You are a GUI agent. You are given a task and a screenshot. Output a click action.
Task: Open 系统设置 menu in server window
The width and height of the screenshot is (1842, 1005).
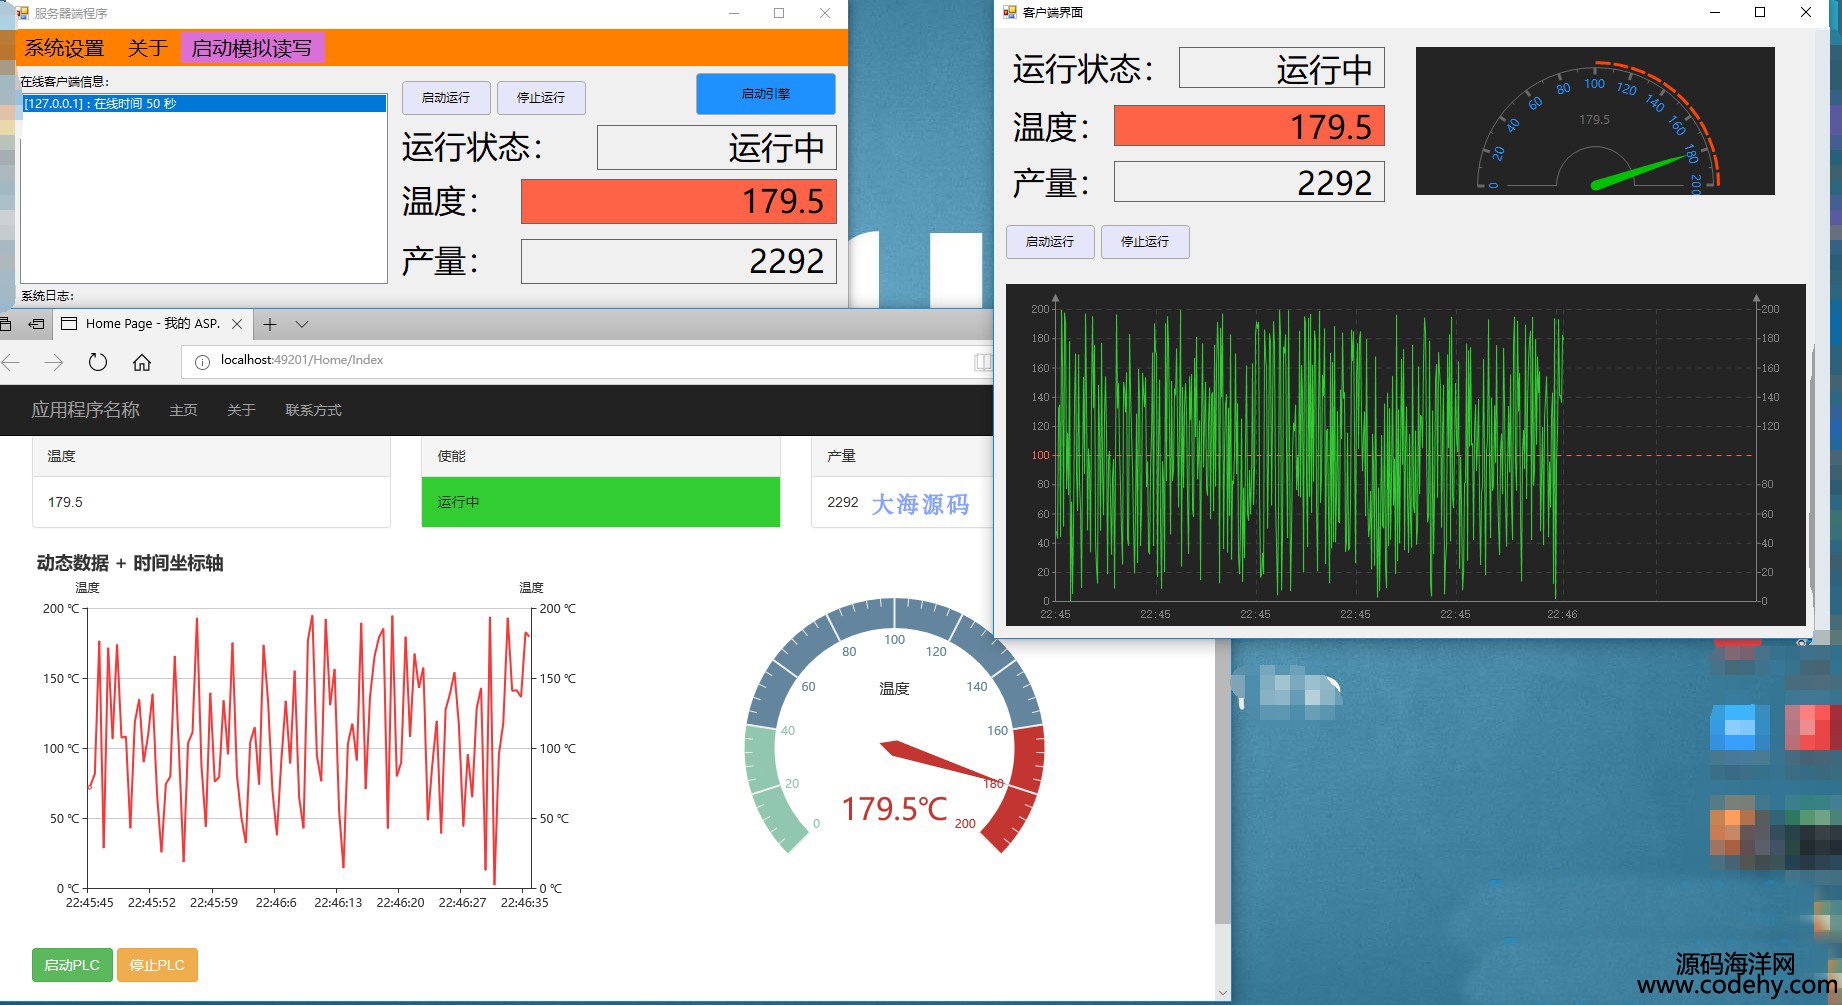[x=64, y=48]
